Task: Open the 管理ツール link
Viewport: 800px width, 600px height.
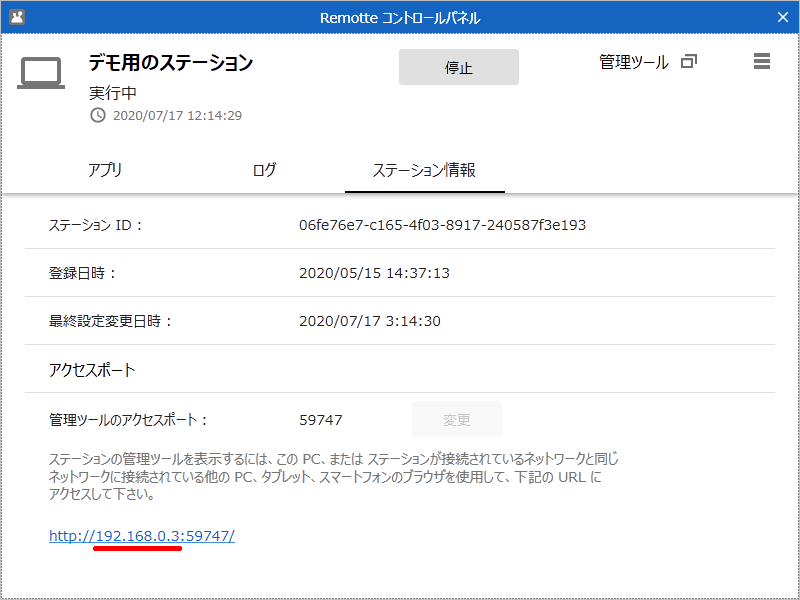Action: pyautogui.click(x=633, y=62)
